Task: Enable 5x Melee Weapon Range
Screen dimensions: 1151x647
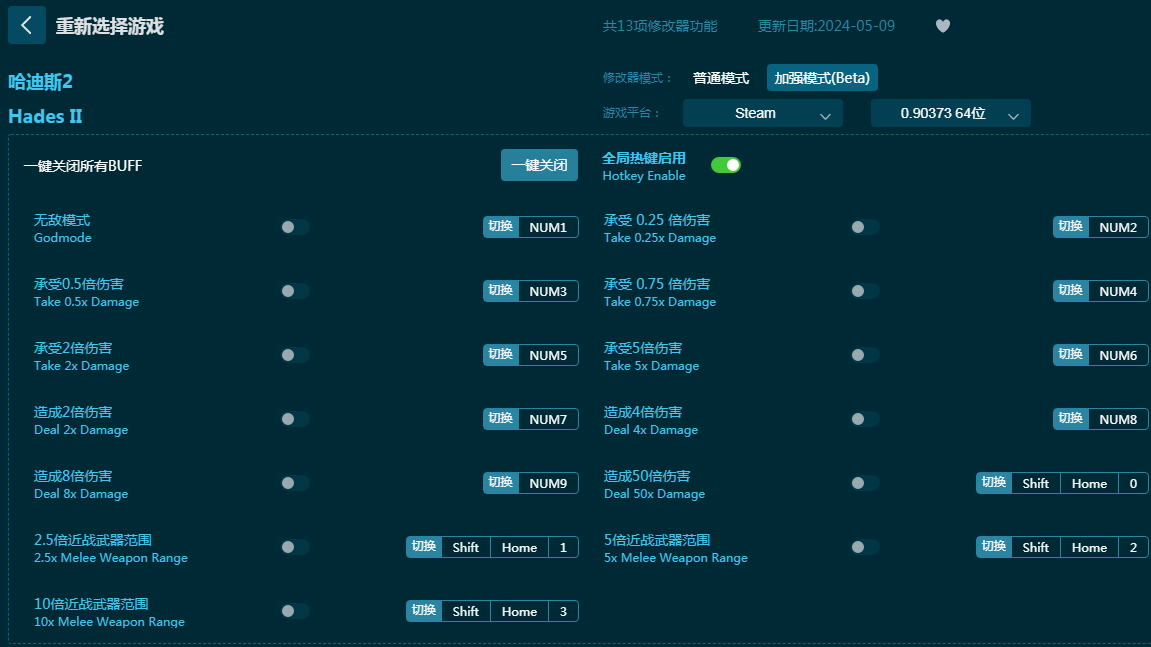Action: pyautogui.click(x=865, y=546)
